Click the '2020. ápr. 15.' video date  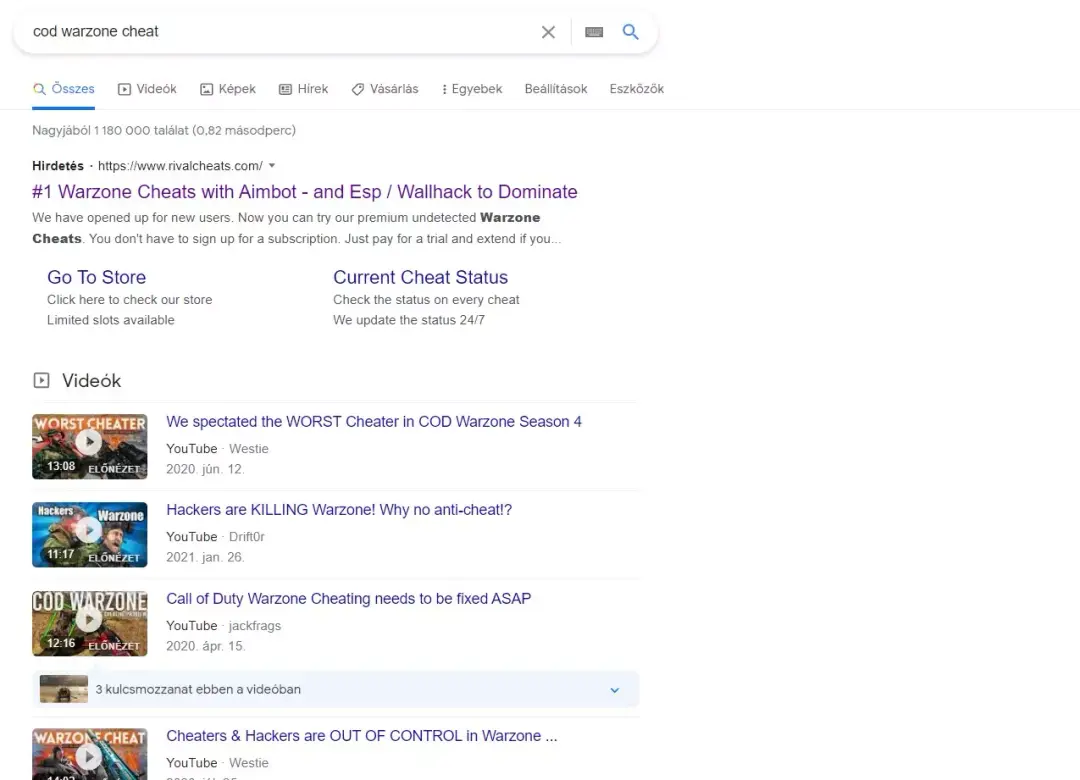click(206, 646)
